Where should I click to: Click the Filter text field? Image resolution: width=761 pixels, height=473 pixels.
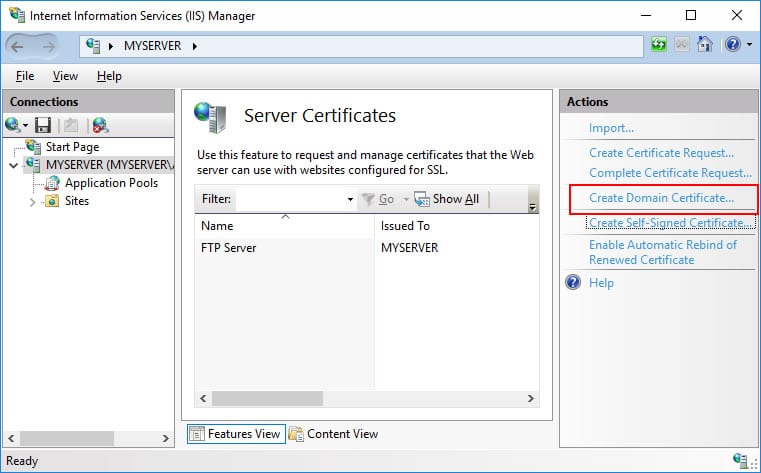pyautogui.click(x=291, y=199)
